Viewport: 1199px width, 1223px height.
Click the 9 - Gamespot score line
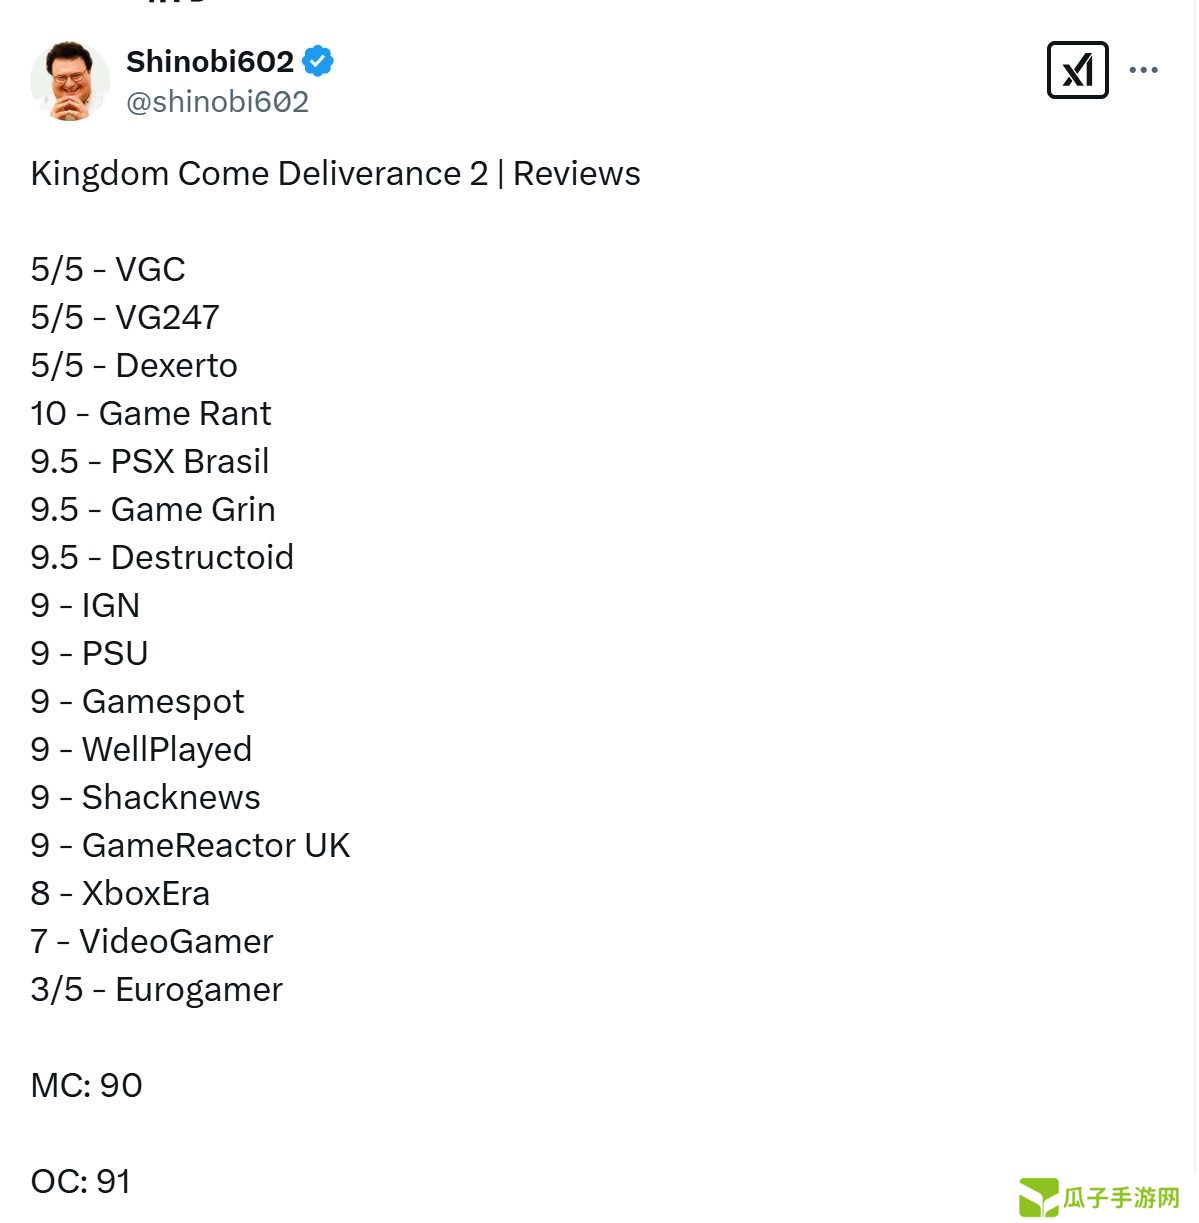tap(137, 701)
